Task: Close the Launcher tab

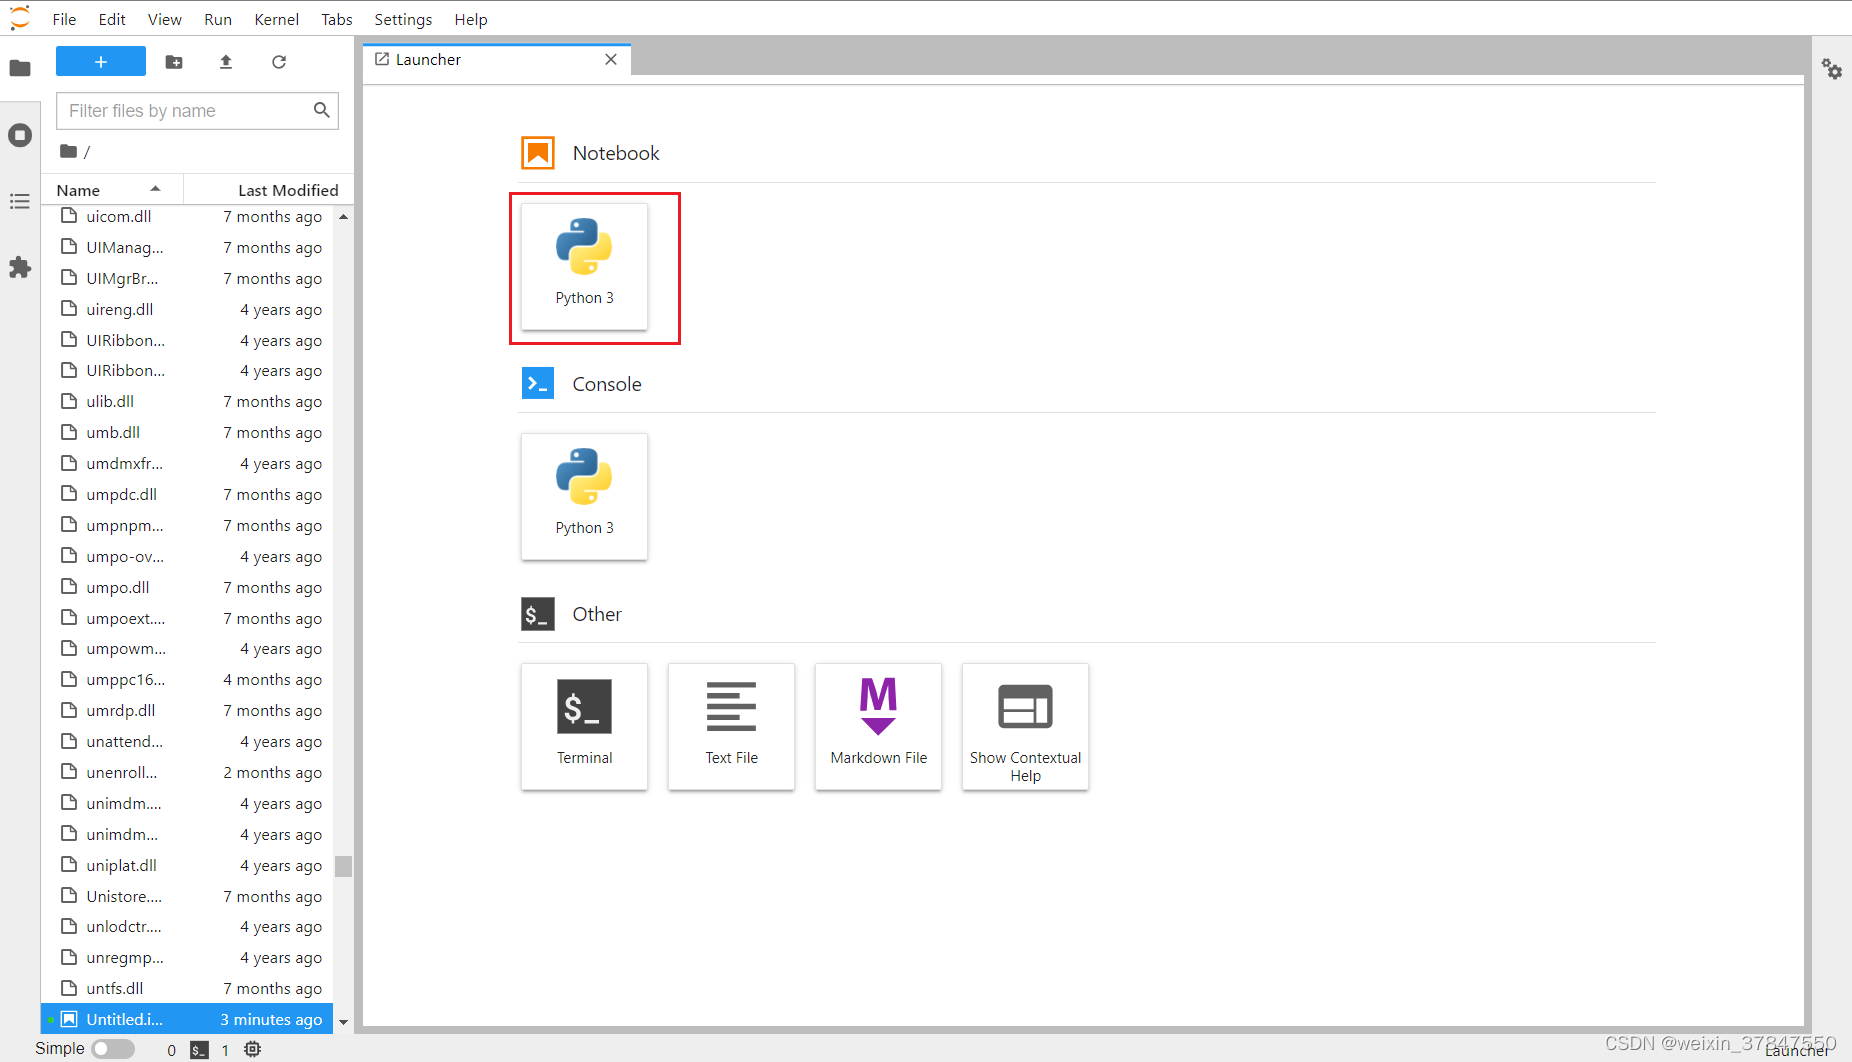Action: pyautogui.click(x=611, y=60)
